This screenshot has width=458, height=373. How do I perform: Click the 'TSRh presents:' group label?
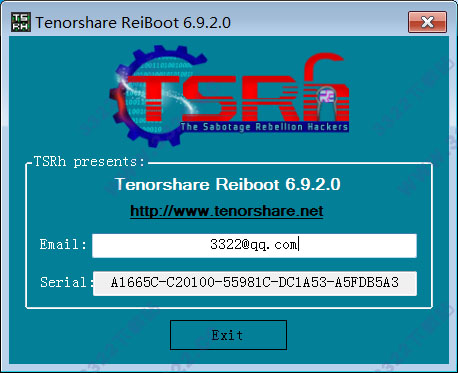[x=89, y=162]
